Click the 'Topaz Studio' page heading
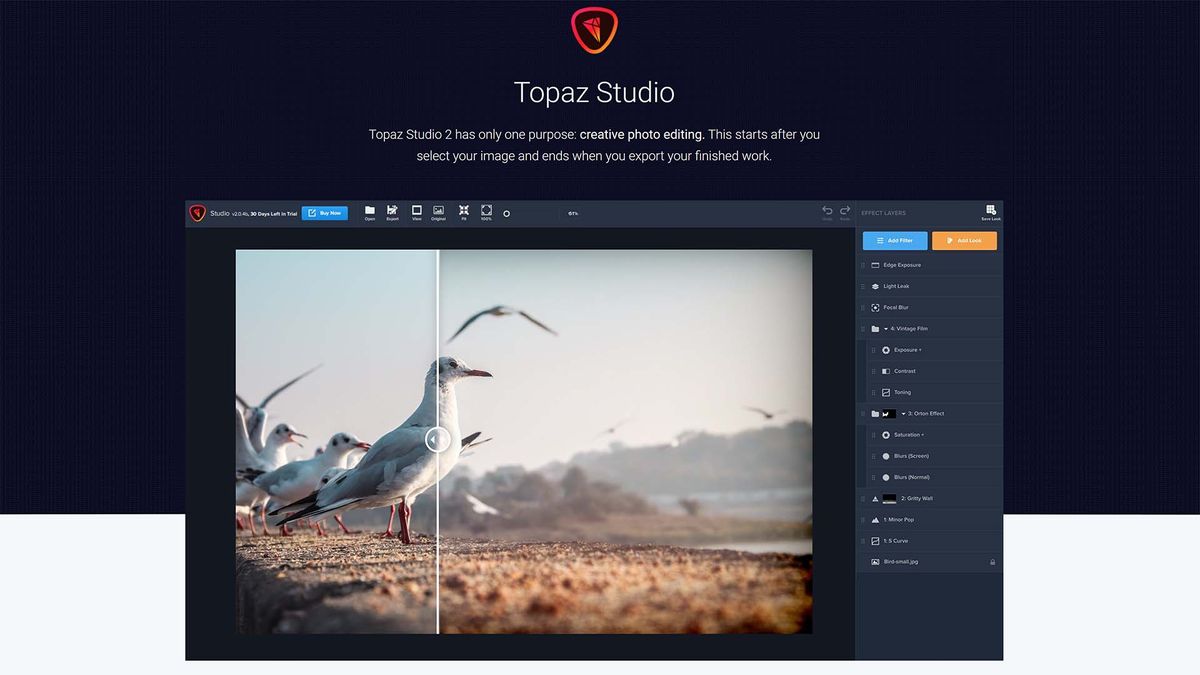Viewport: 1200px width, 675px height. pos(594,93)
